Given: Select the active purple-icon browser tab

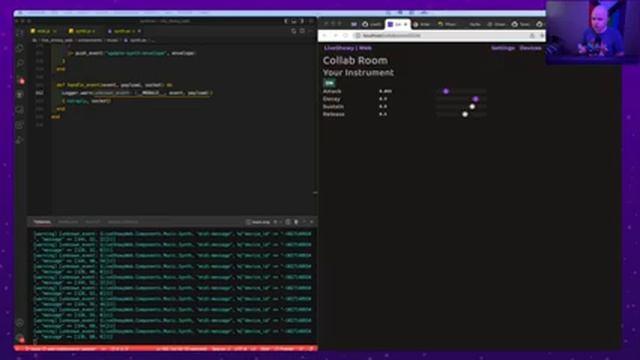Looking at the screenshot, I should [398, 24].
